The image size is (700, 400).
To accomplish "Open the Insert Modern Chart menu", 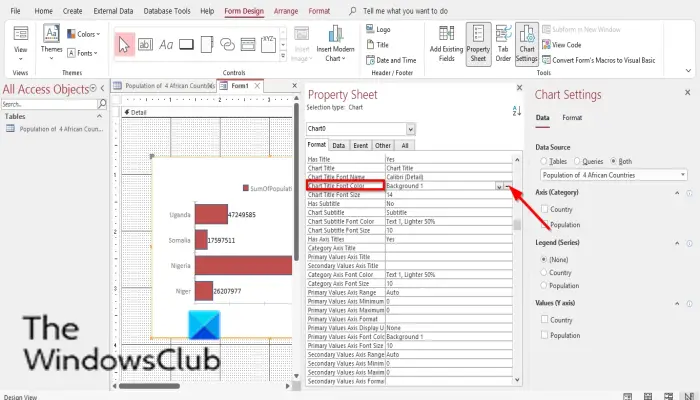I will [x=335, y=43].
